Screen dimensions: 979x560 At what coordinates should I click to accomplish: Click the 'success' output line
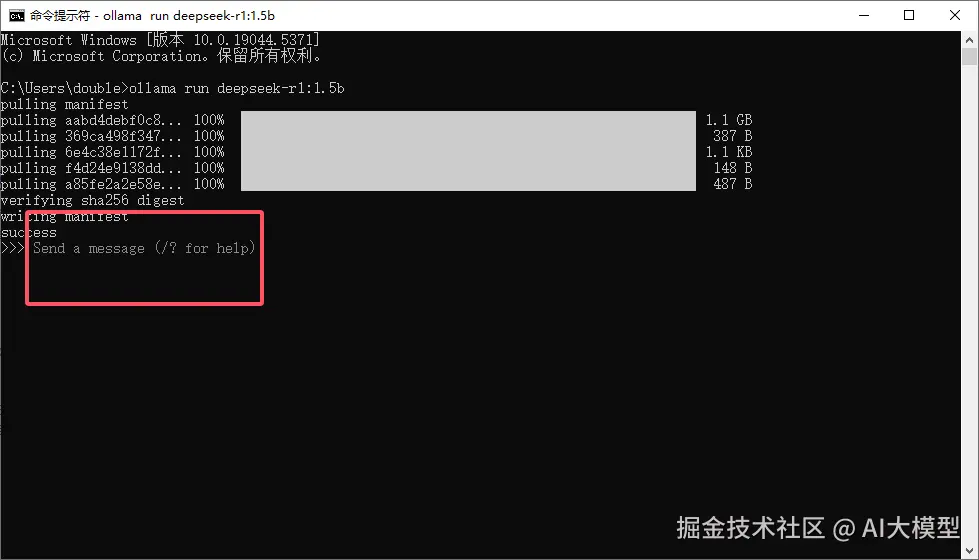[x=29, y=233]
